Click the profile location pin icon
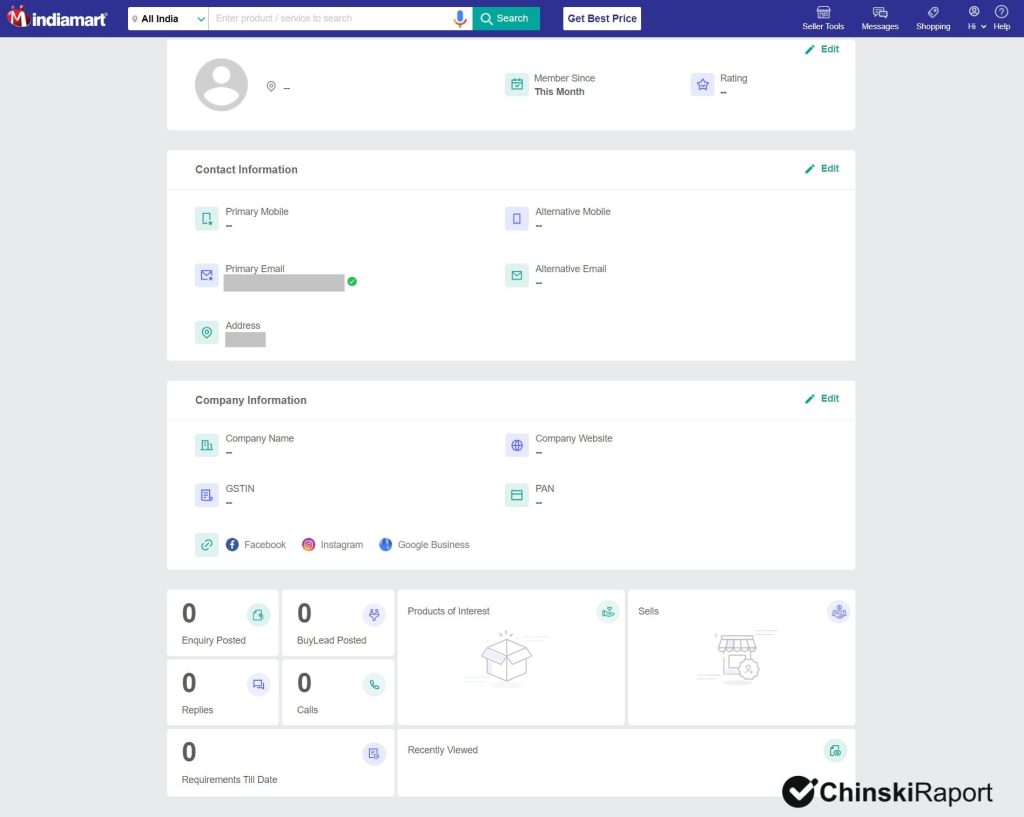The image size is (1024, 817). (x=271, y=86)
